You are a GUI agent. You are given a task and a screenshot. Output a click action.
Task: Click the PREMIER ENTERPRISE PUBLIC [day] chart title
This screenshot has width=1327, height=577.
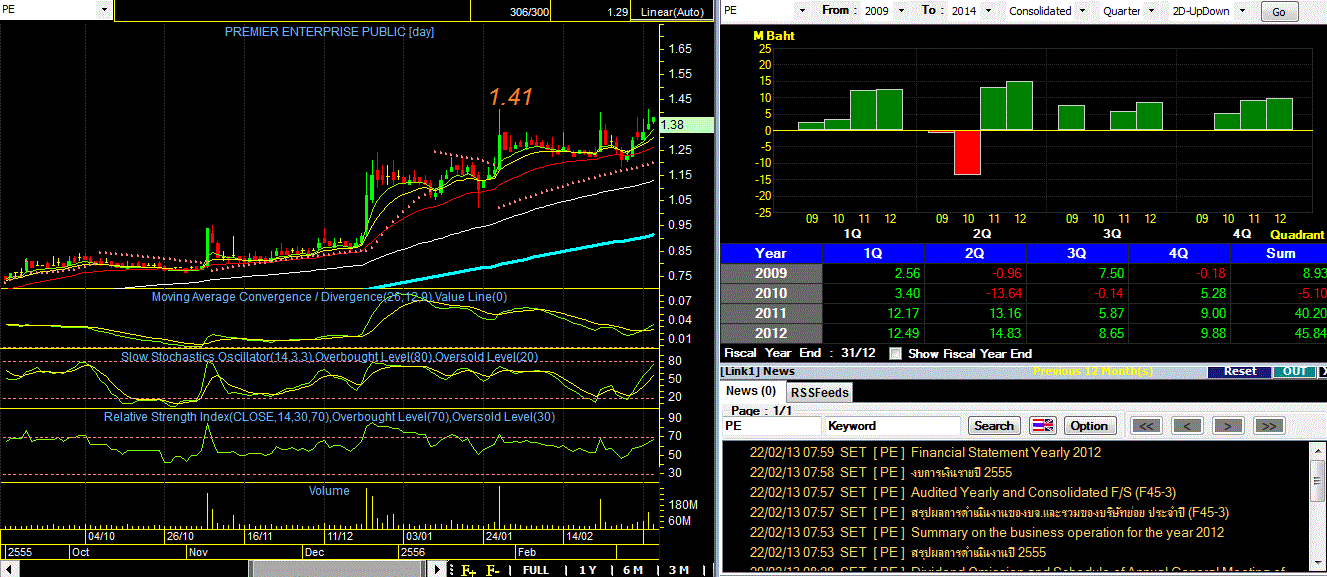click(x=329, y=32)
